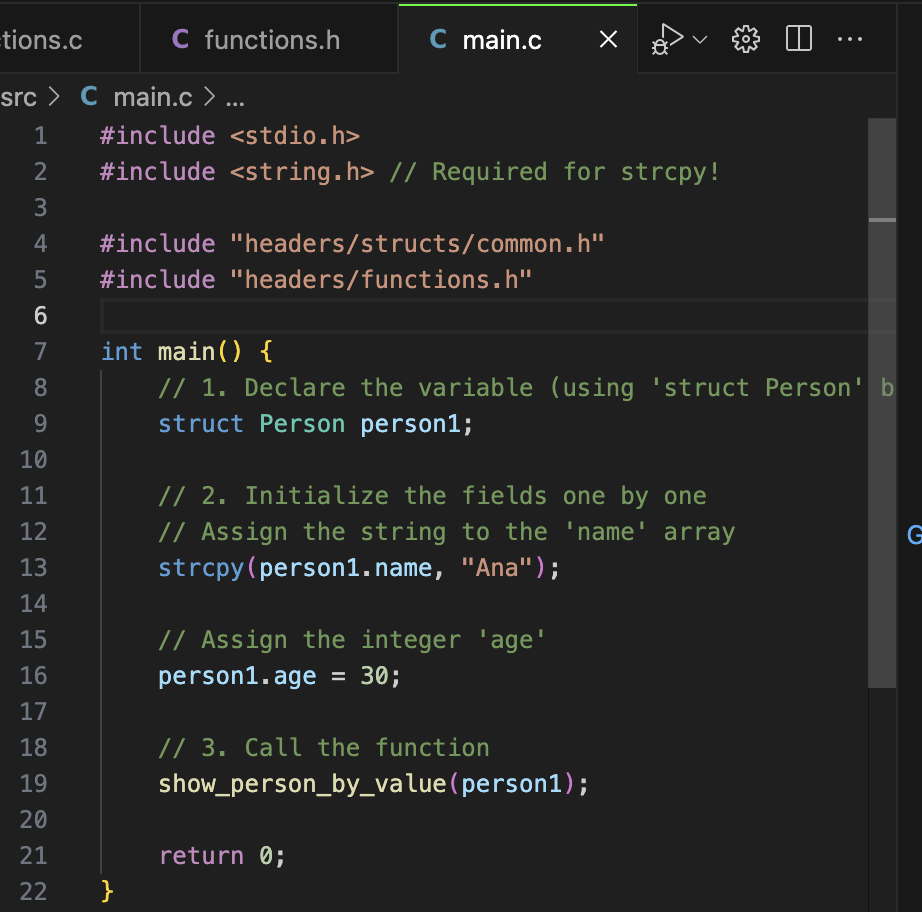
Task: Open the src folder breadcrumb
Action: pyautogui.click(x=19, y=97)
